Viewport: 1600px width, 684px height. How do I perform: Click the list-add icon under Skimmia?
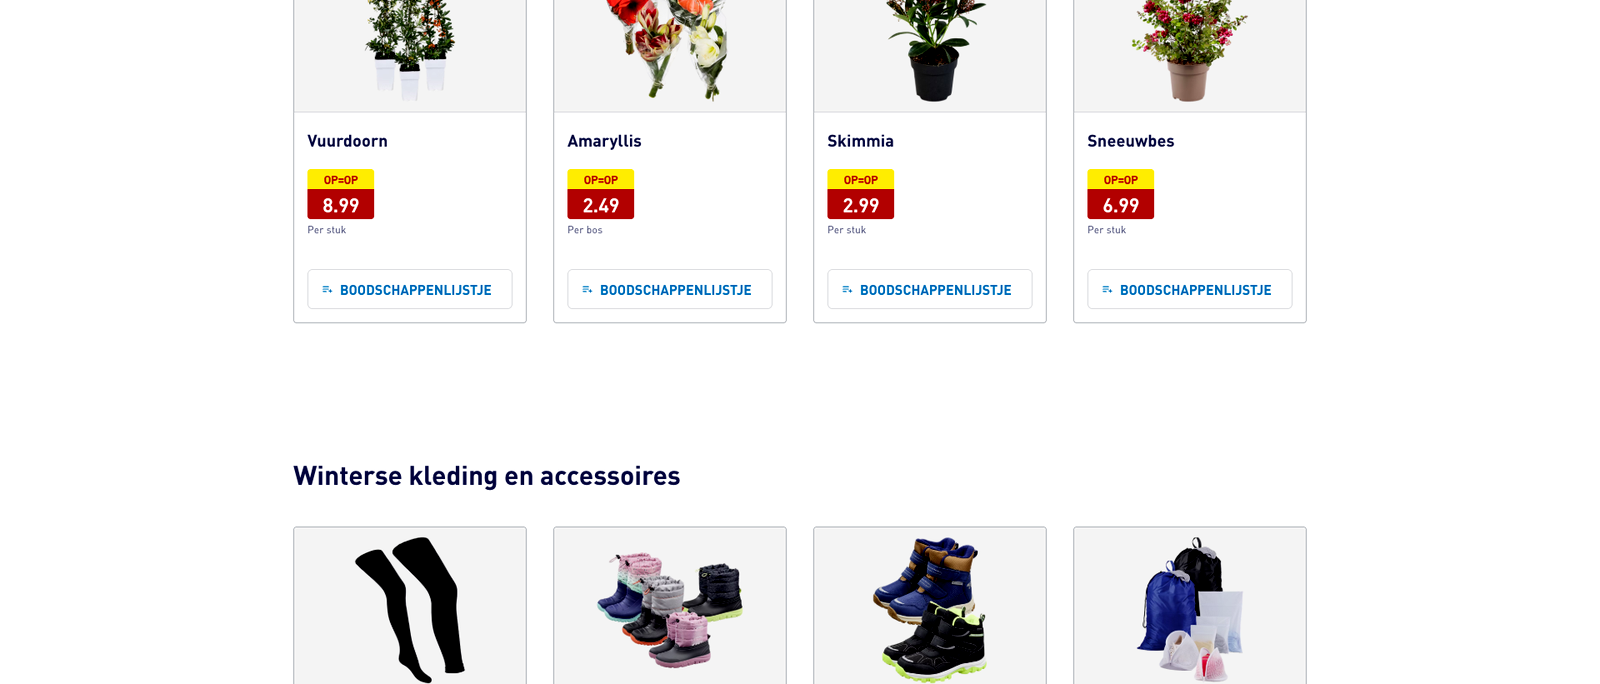(847, 289)
